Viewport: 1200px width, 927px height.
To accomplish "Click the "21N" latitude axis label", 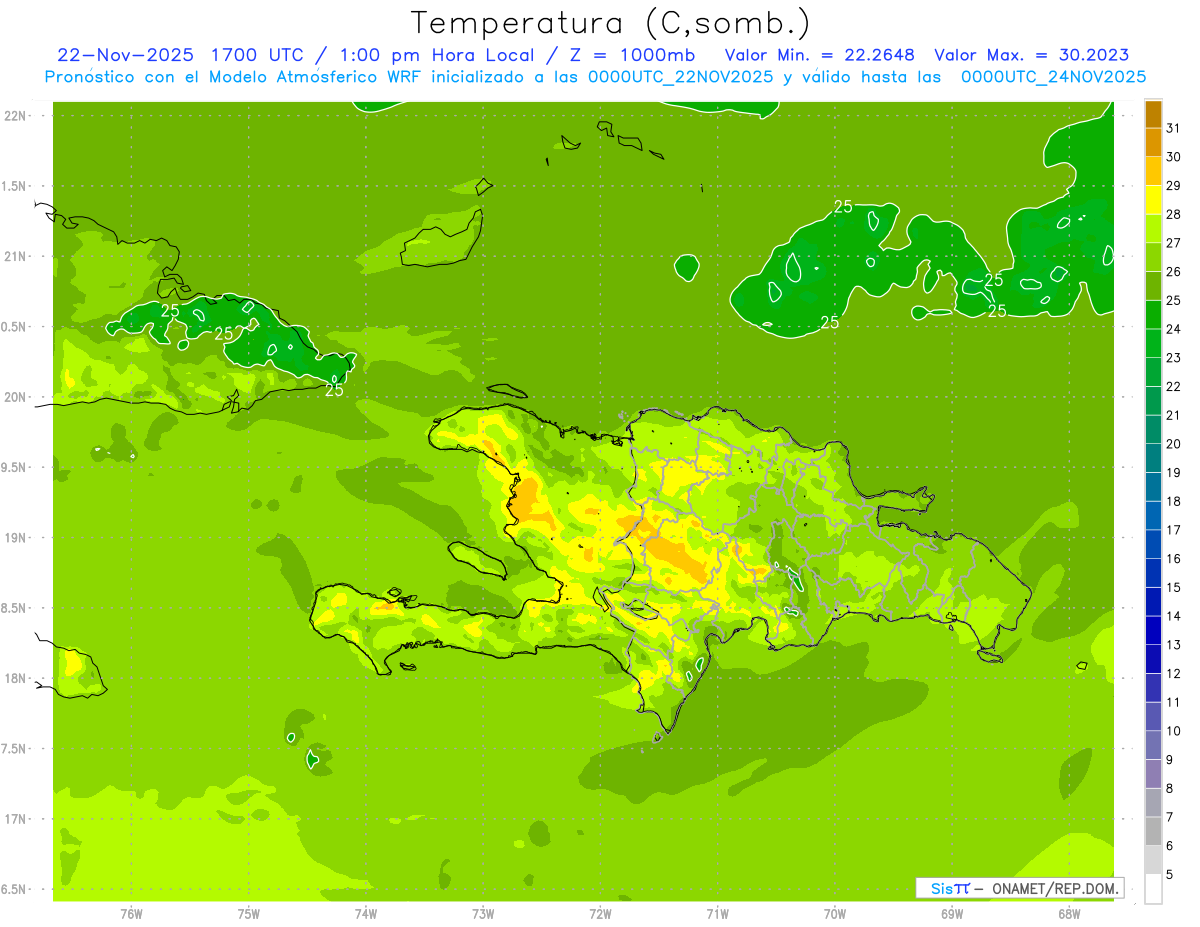I will [15, 256].
